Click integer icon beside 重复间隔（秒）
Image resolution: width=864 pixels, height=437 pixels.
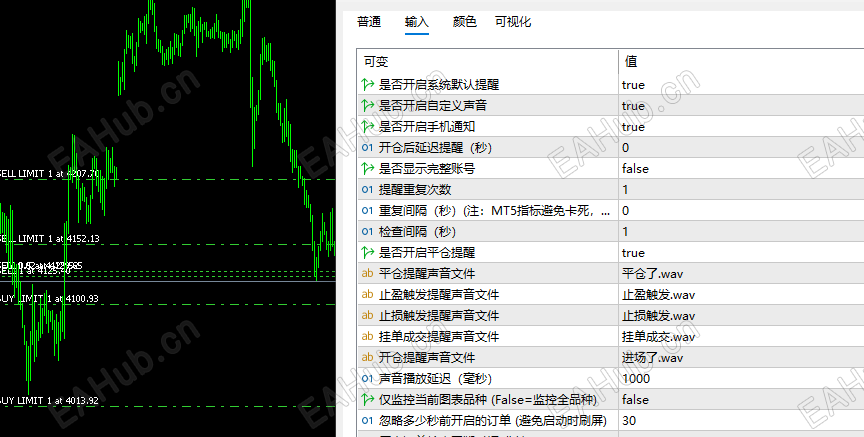368,211
